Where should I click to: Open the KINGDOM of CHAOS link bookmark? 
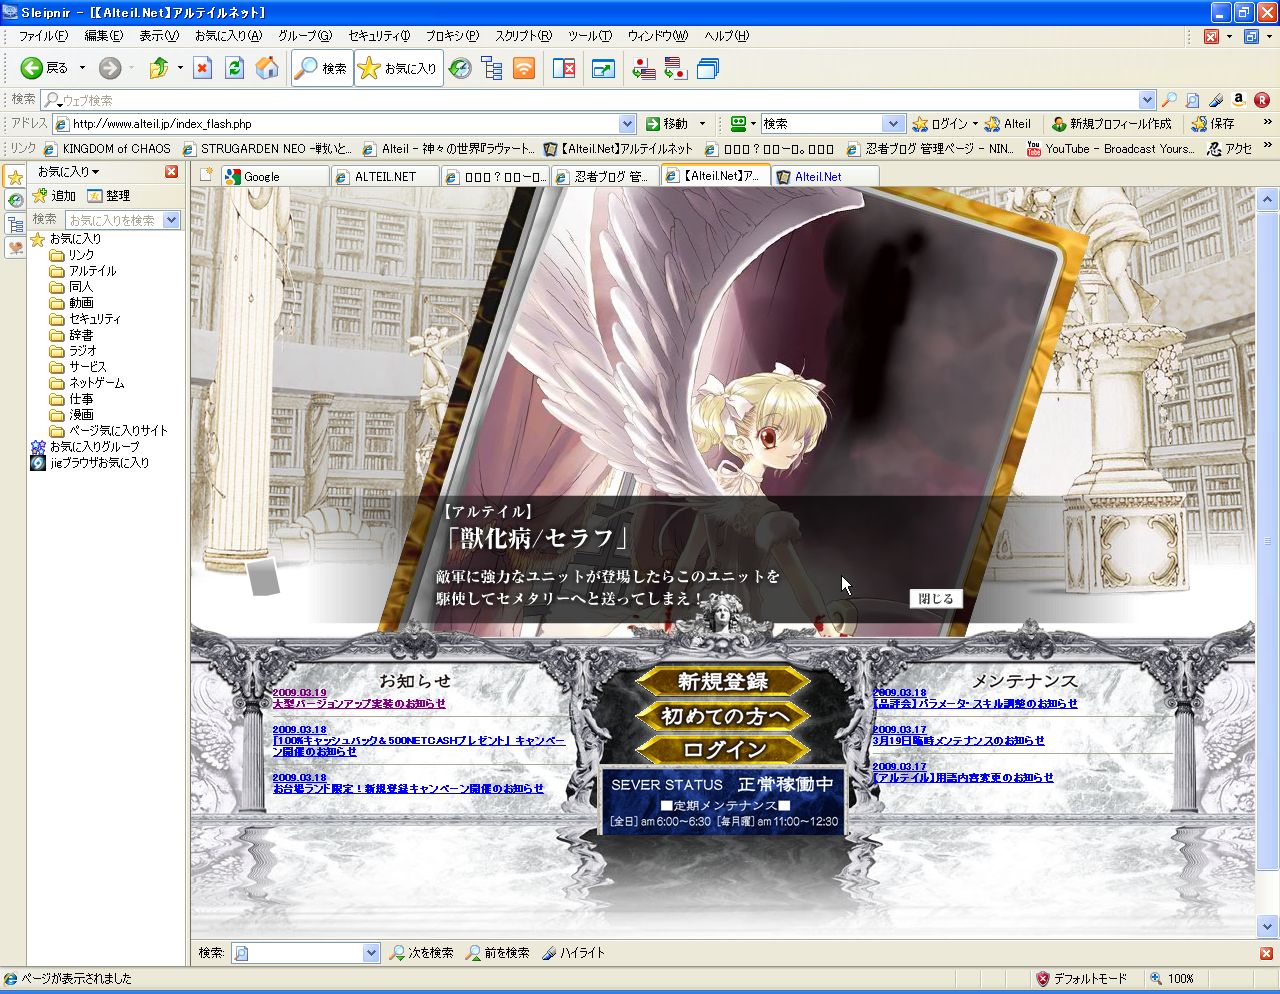point(109,148)
